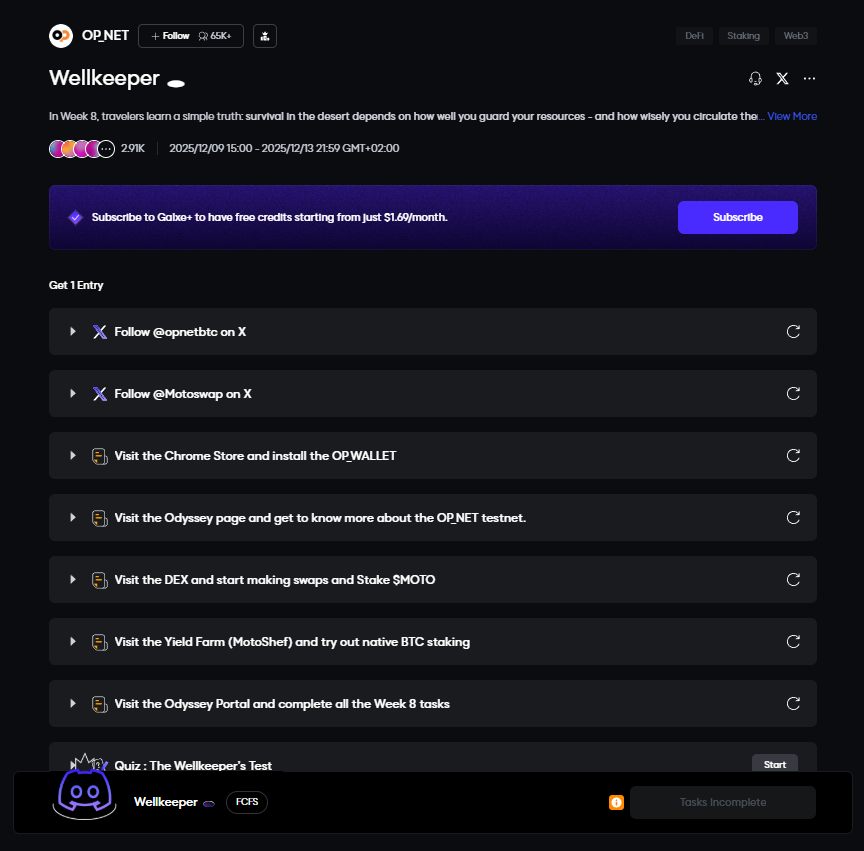Click the OP_NET logo icon

click(61, 36)
